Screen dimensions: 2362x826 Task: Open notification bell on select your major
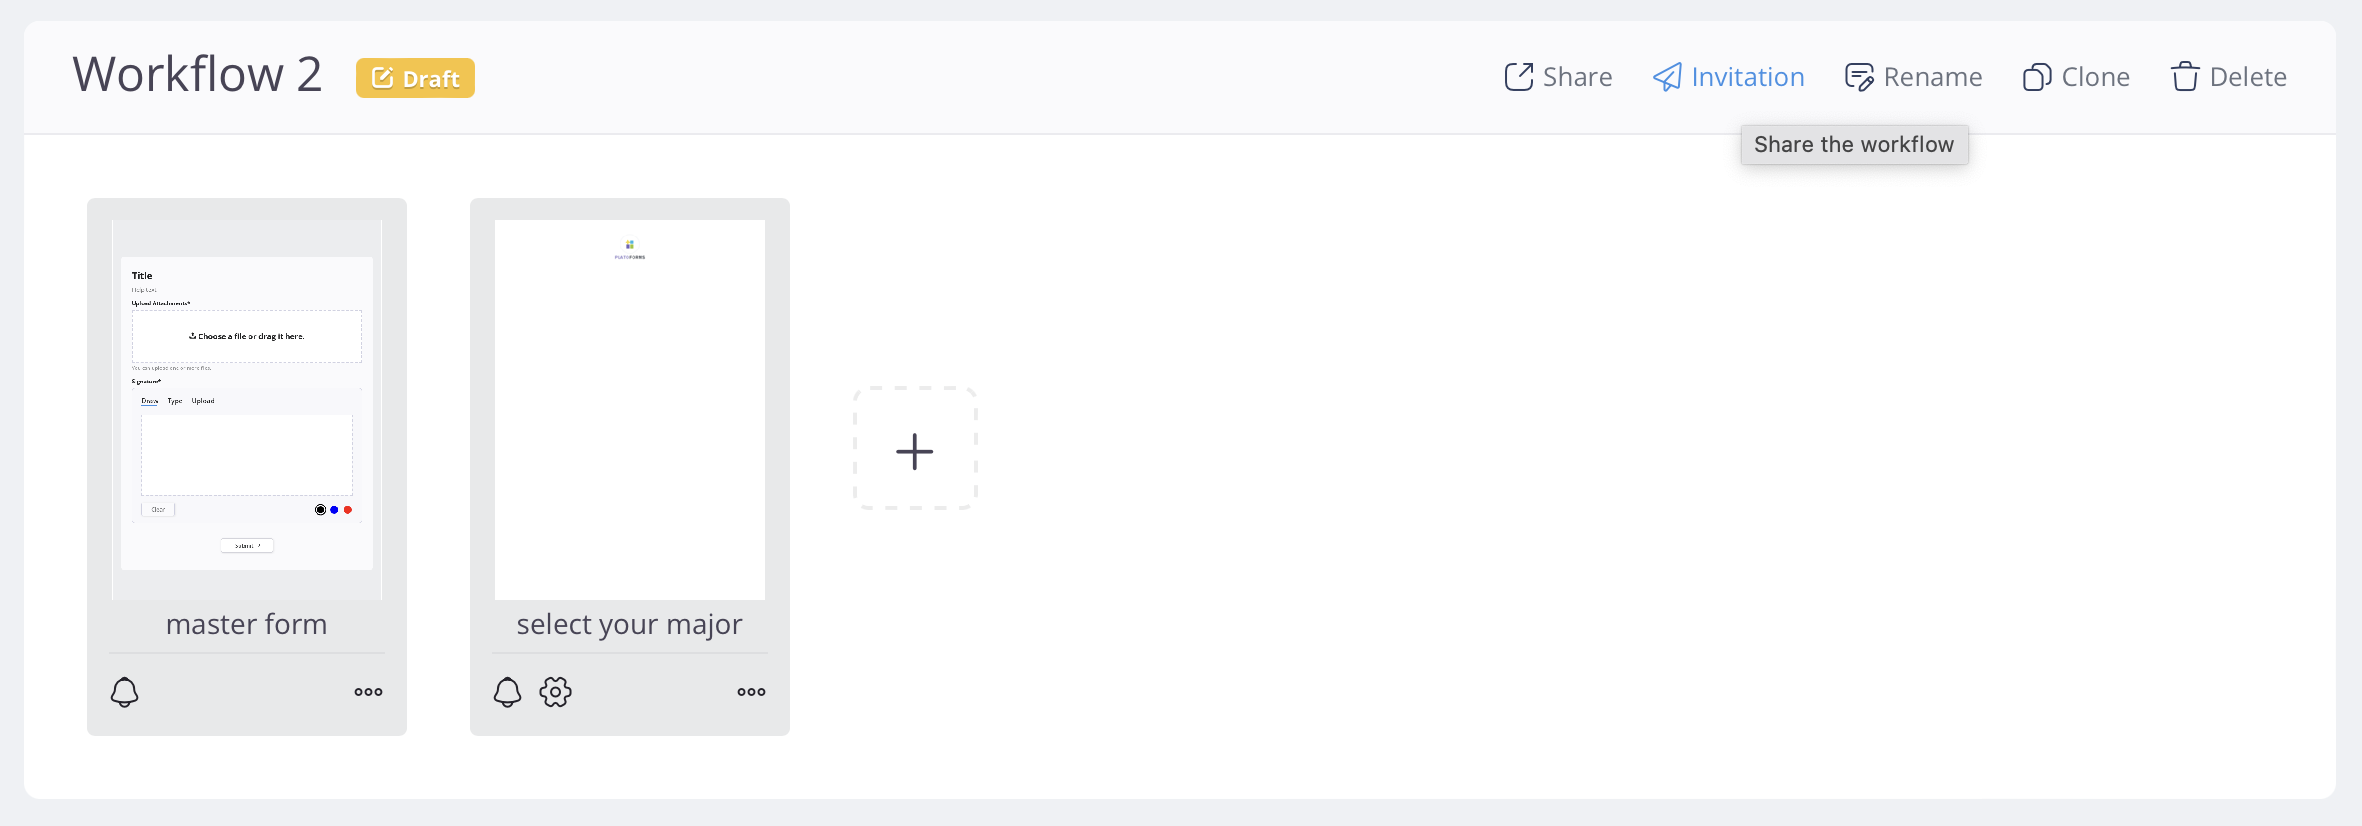[x=508, y=692]
